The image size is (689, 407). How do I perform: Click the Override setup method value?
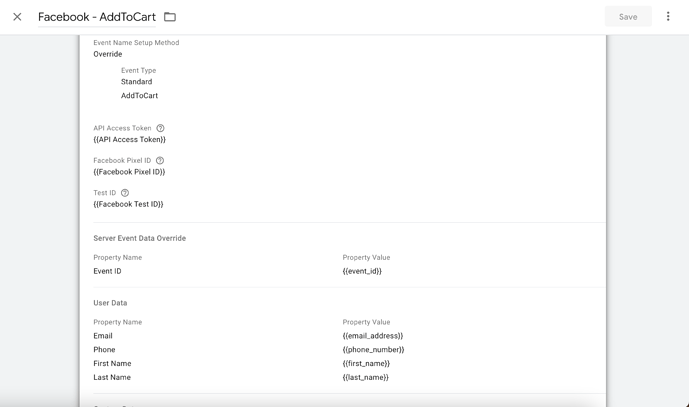point(108,54)
